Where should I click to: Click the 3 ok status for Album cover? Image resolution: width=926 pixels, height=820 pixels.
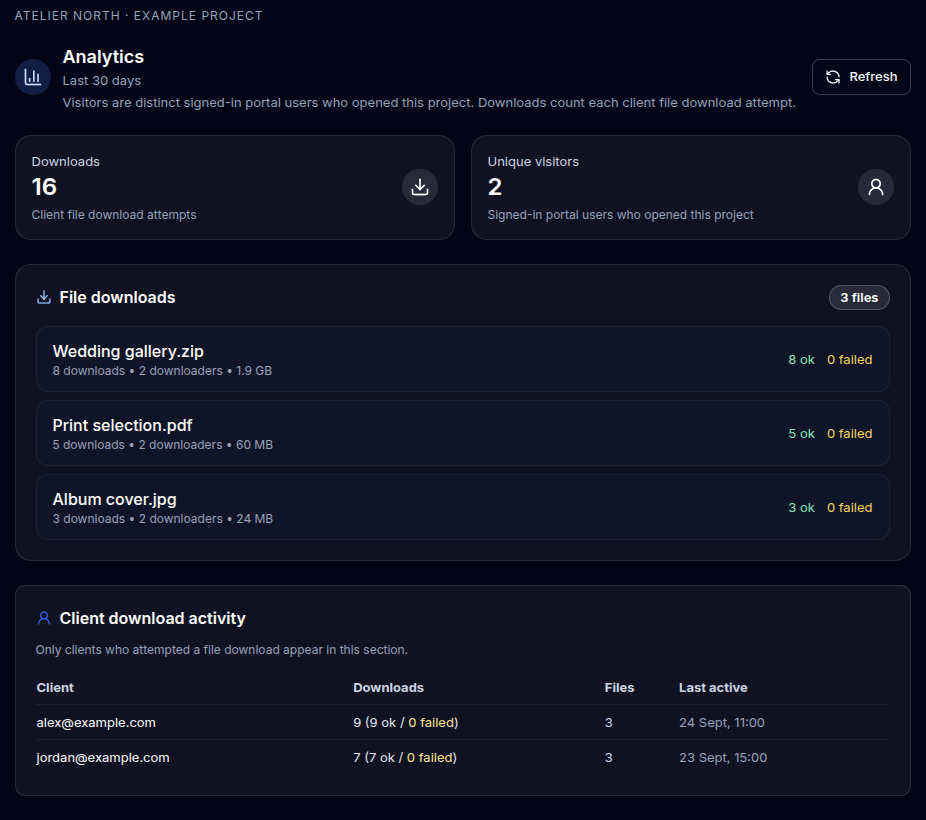point(801,508)
